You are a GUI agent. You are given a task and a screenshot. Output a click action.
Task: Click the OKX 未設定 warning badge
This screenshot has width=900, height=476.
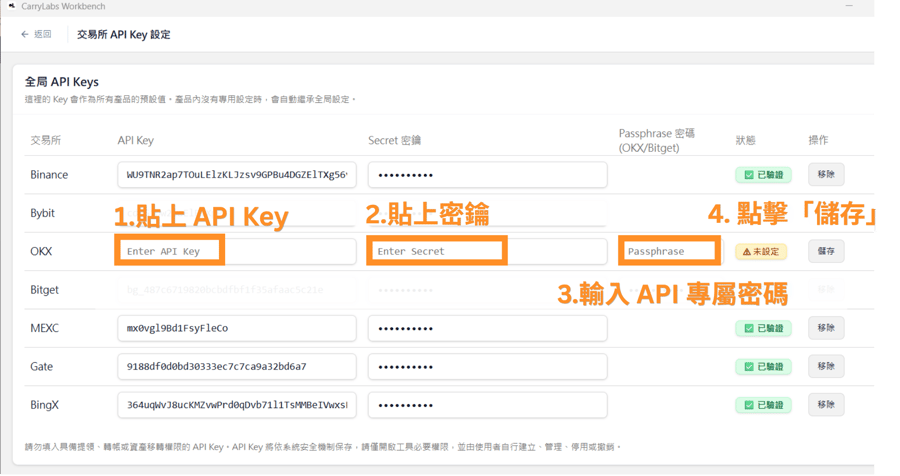pos(761,251)
